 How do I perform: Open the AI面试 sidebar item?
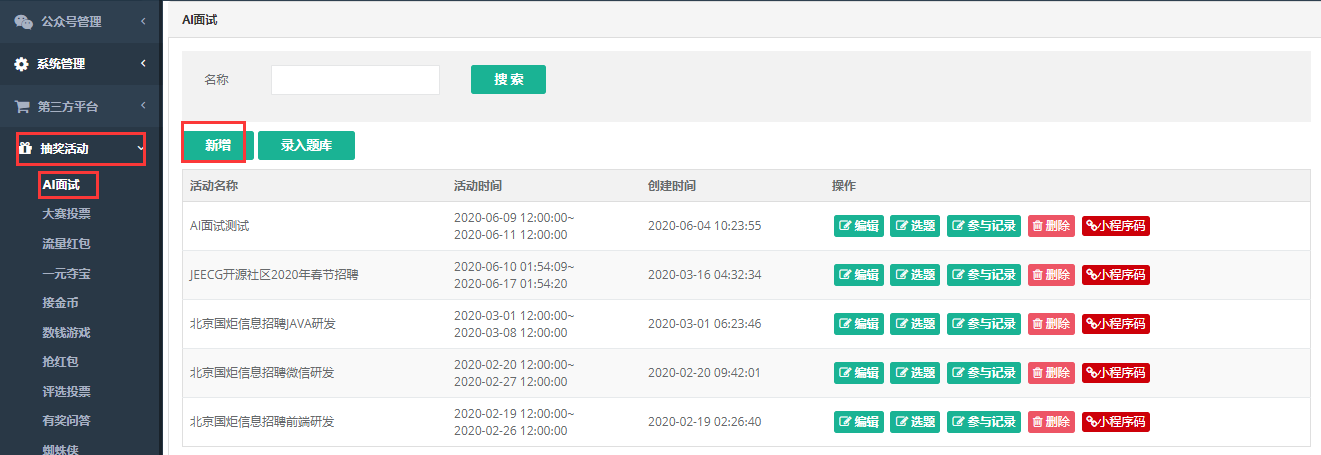pos(60,184)
